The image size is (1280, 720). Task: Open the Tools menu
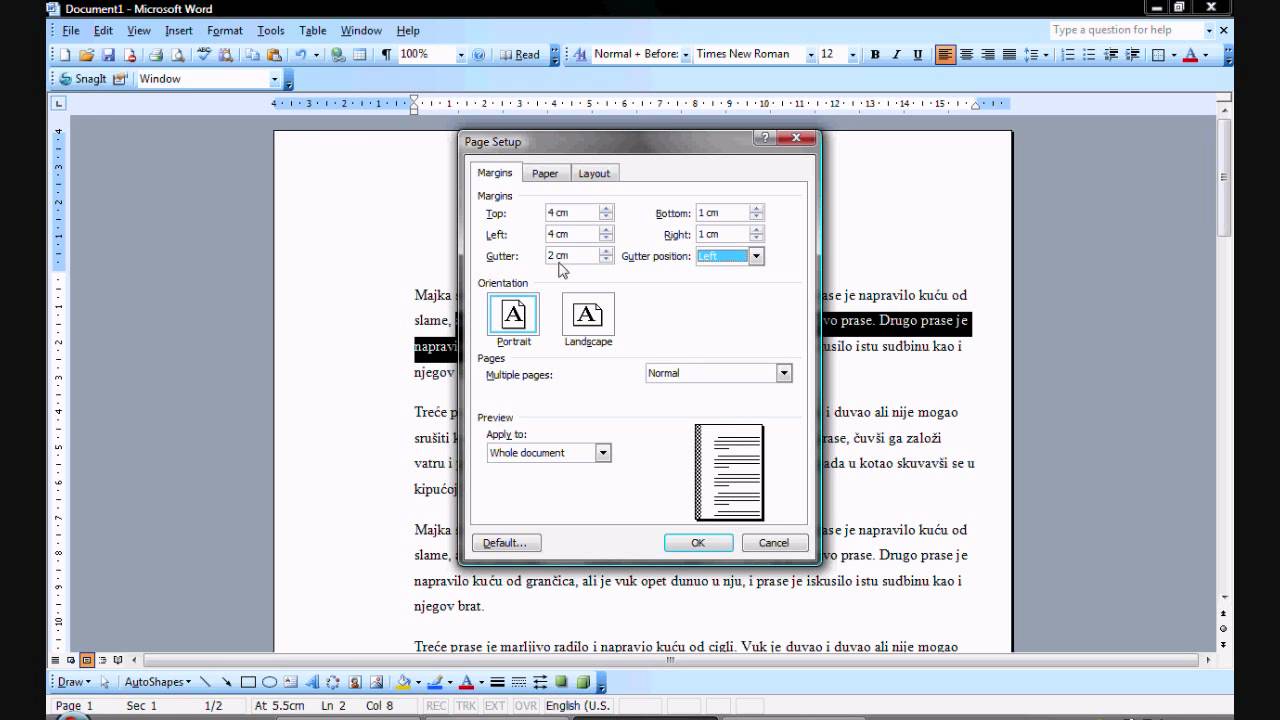[271, 31]
